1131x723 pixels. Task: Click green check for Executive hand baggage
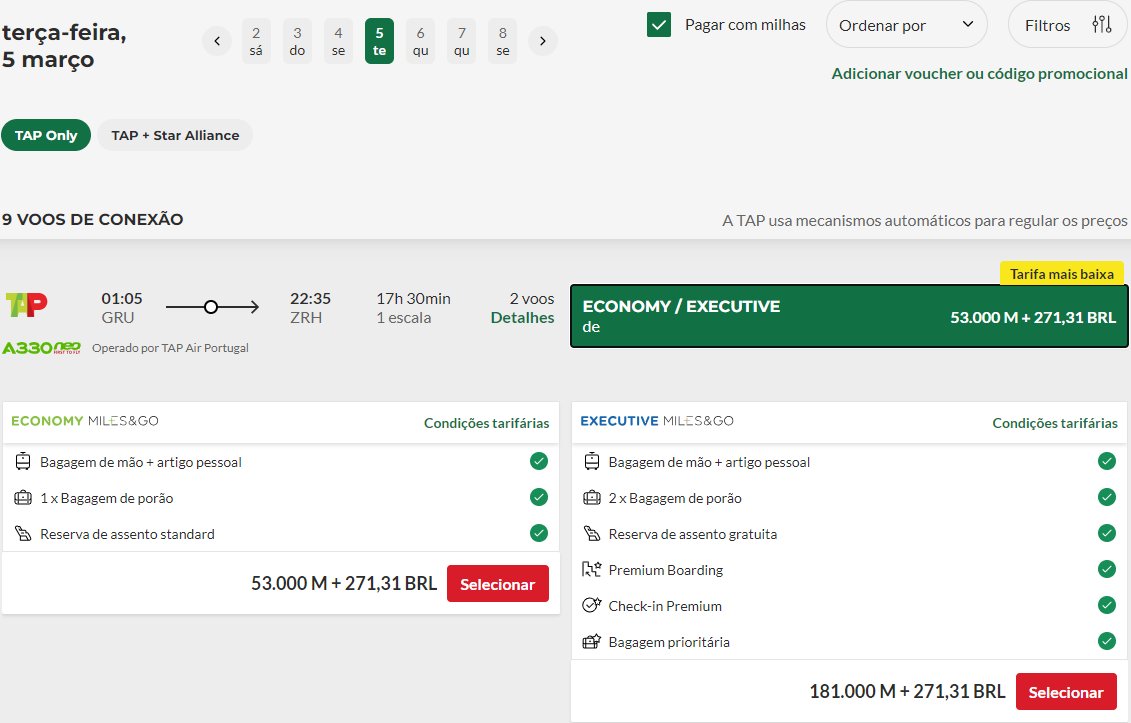(x=1106, y=461)
